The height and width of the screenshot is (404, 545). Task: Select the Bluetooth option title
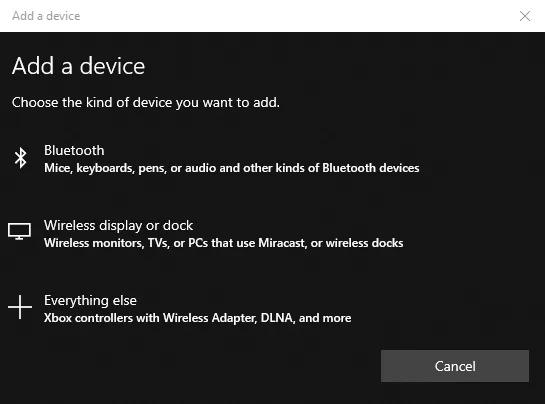coord(74,151)
